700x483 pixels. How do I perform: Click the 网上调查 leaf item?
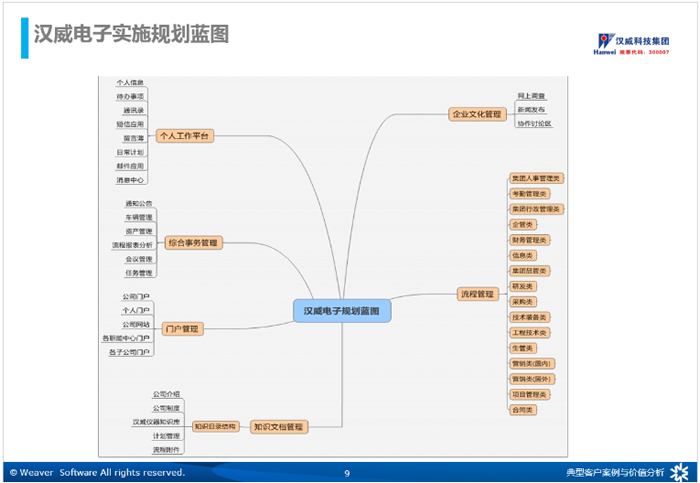click(531, 96)
